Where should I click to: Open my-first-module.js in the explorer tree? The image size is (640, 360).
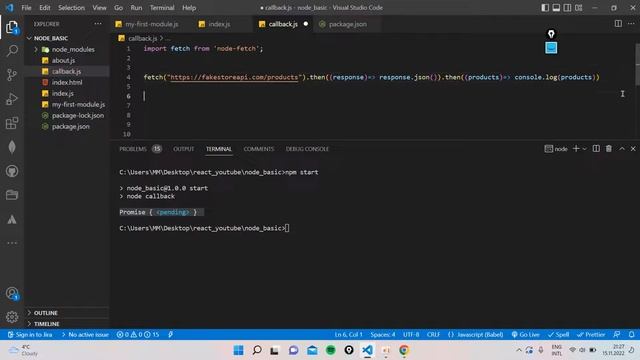tap(67, 104)
